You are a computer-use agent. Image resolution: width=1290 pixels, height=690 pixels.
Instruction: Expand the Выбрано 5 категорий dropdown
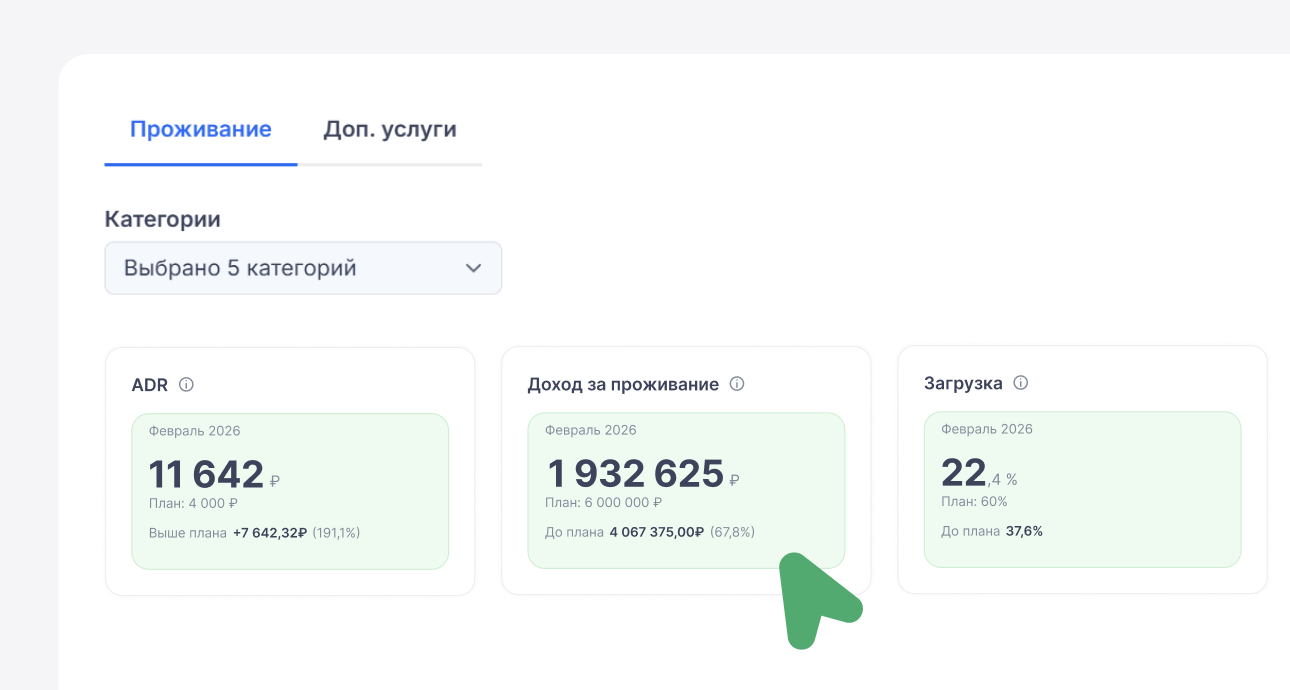[303, 268]
